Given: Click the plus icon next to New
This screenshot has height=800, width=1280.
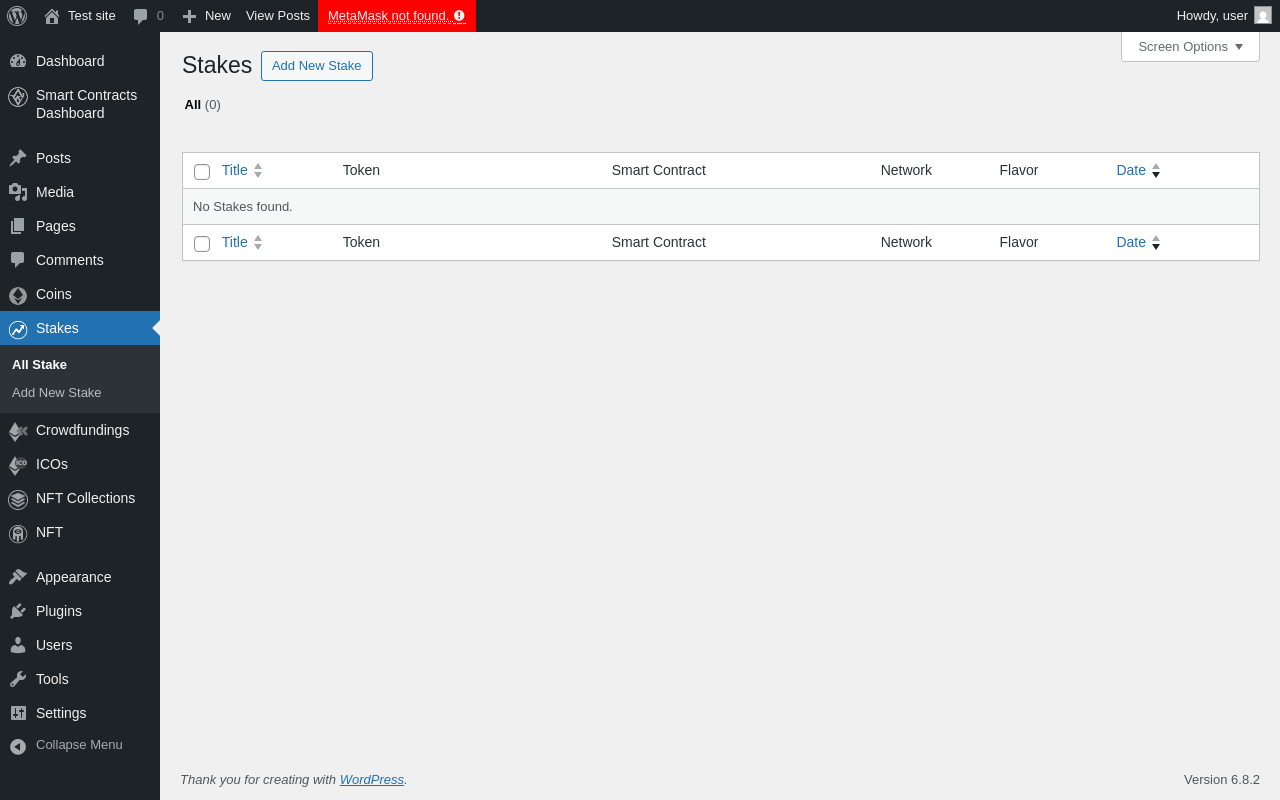Looking at the screenshot, I should tap(189, 16).
